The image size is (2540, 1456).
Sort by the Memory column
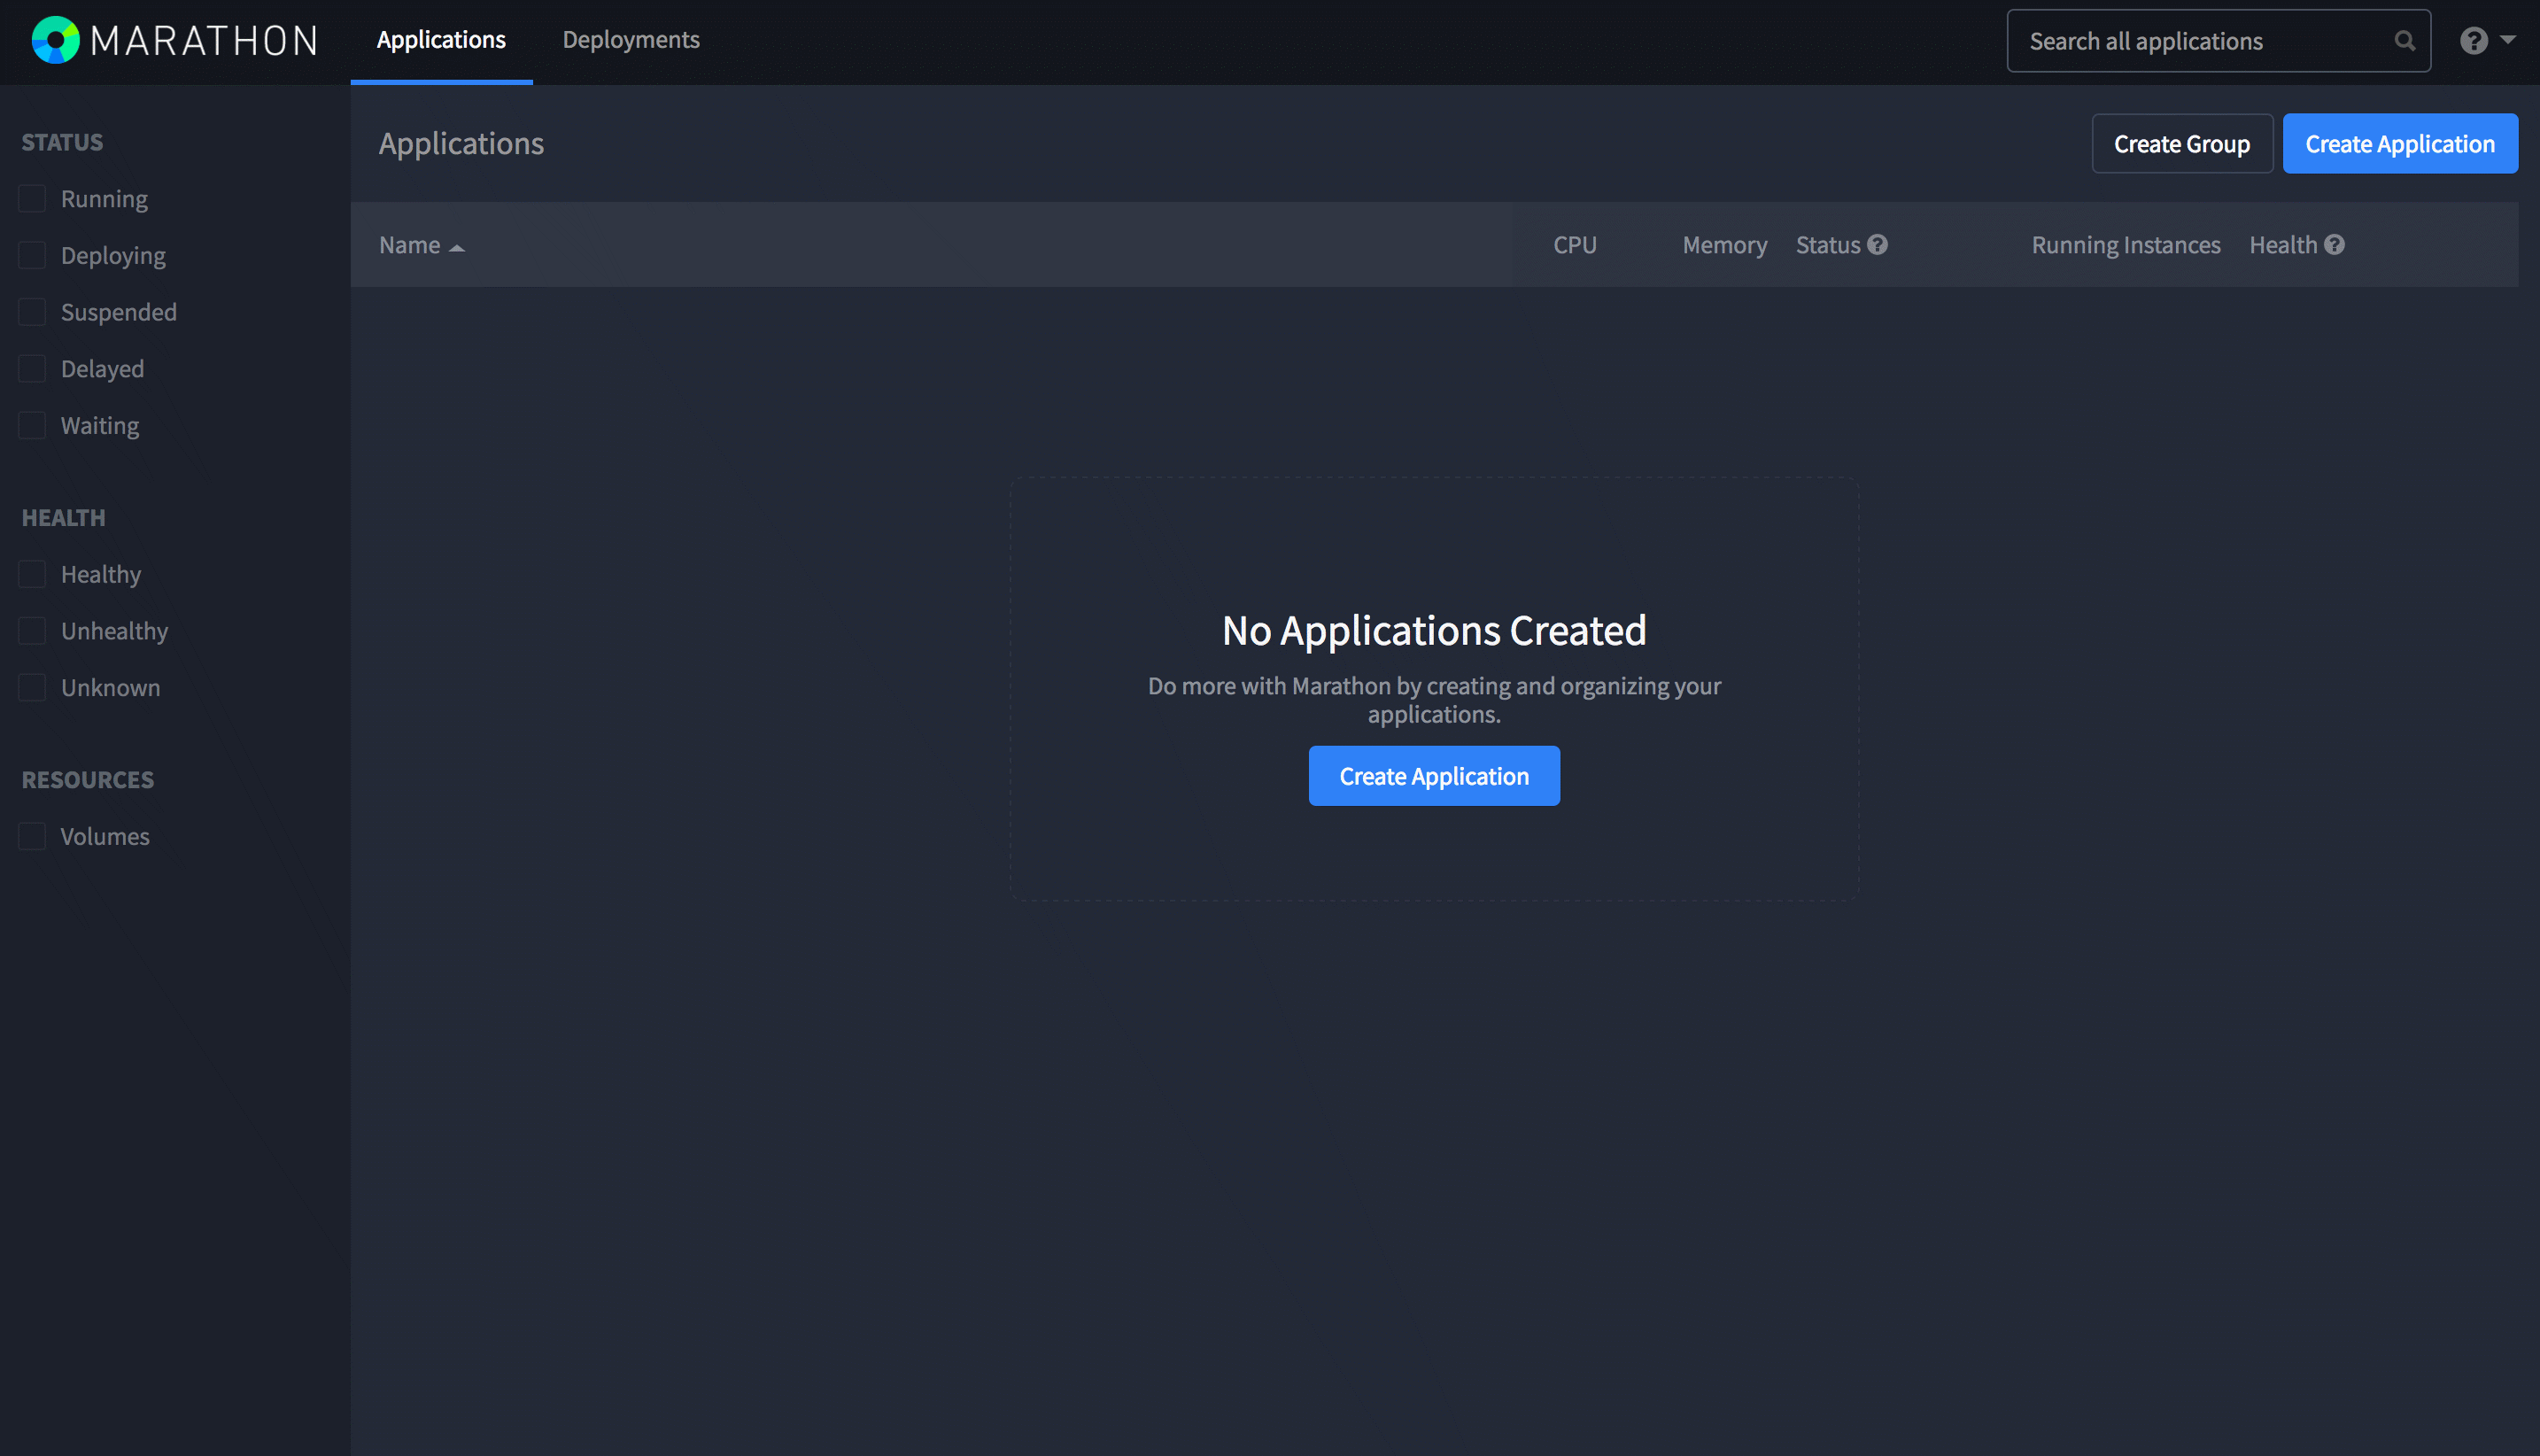[1725, 245]
